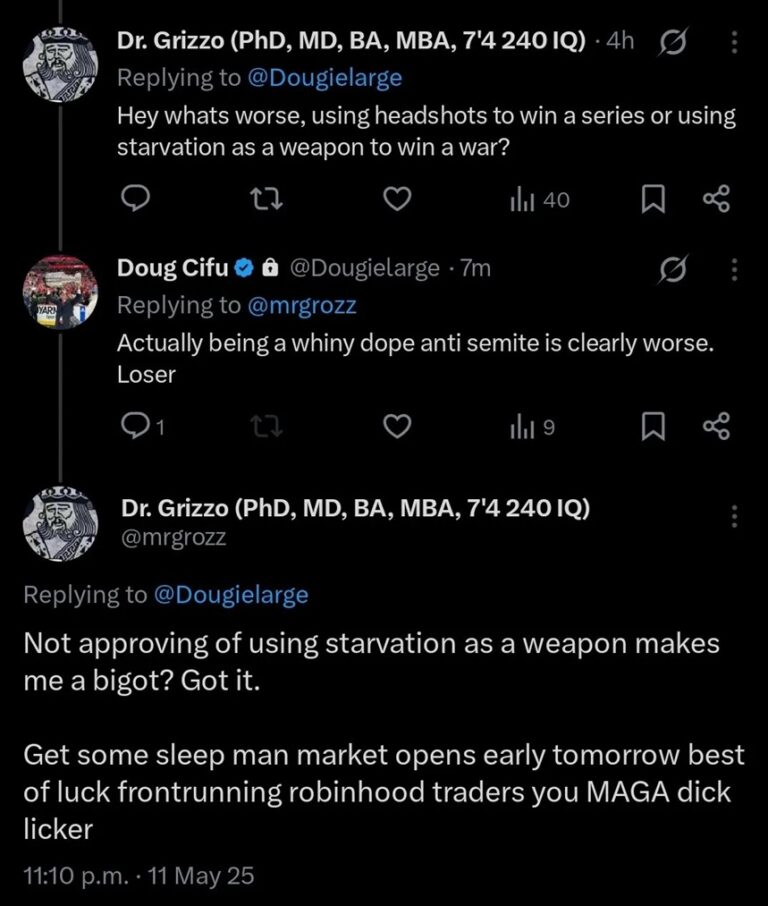Viewport: 768px width, 906px height.
Task: Share Doug Cifu's reply
Action: point(716,427)
